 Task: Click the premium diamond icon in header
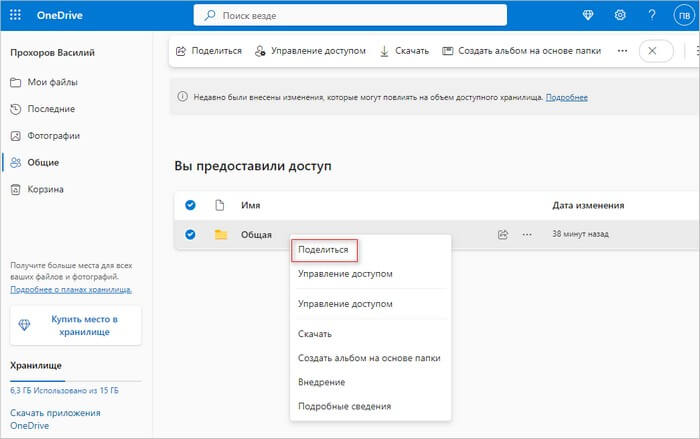(588, 15)
